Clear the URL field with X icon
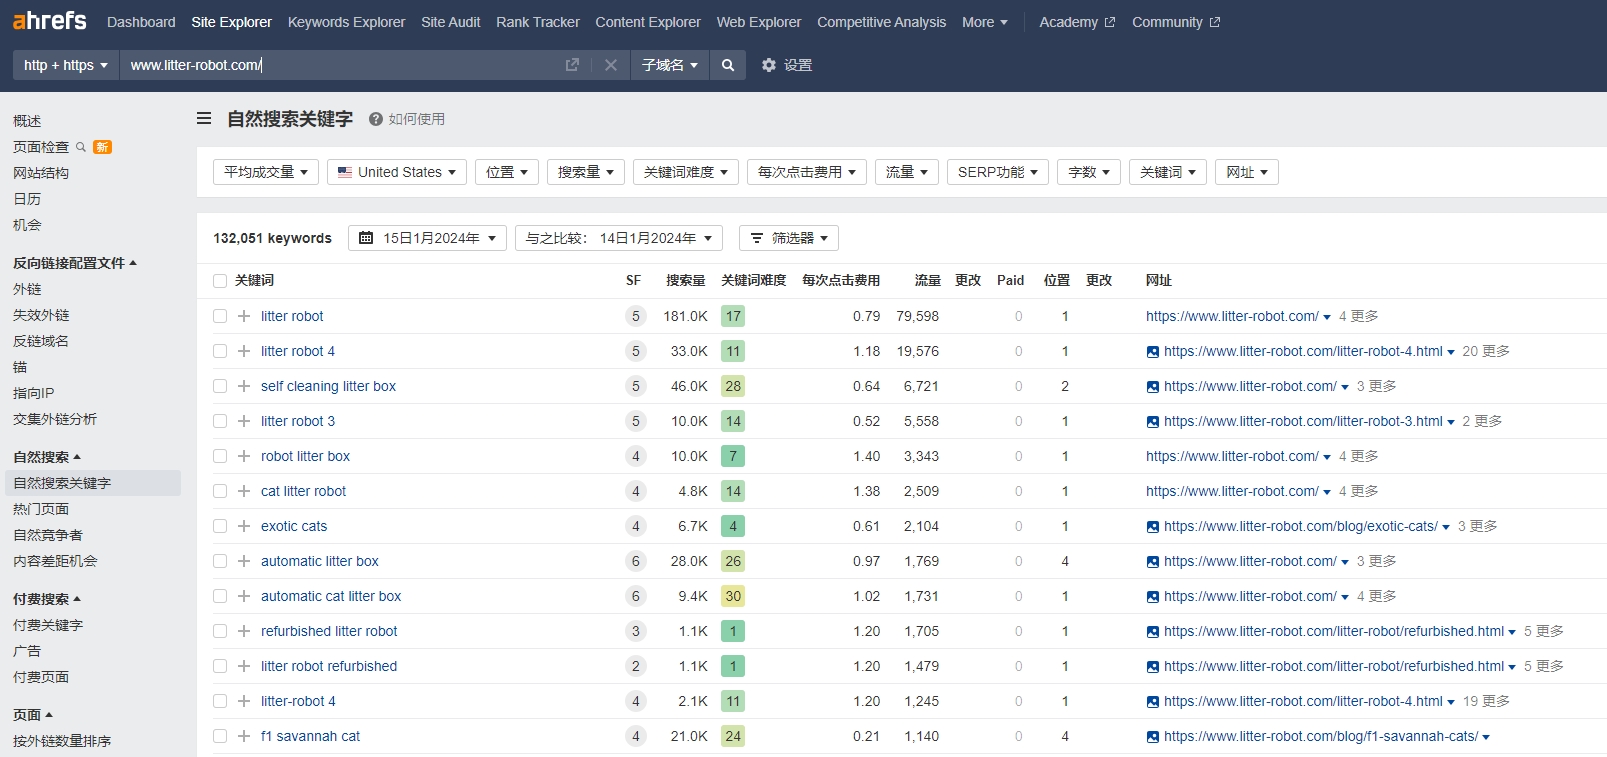The image size is (1607, 757). pos(611,65)
